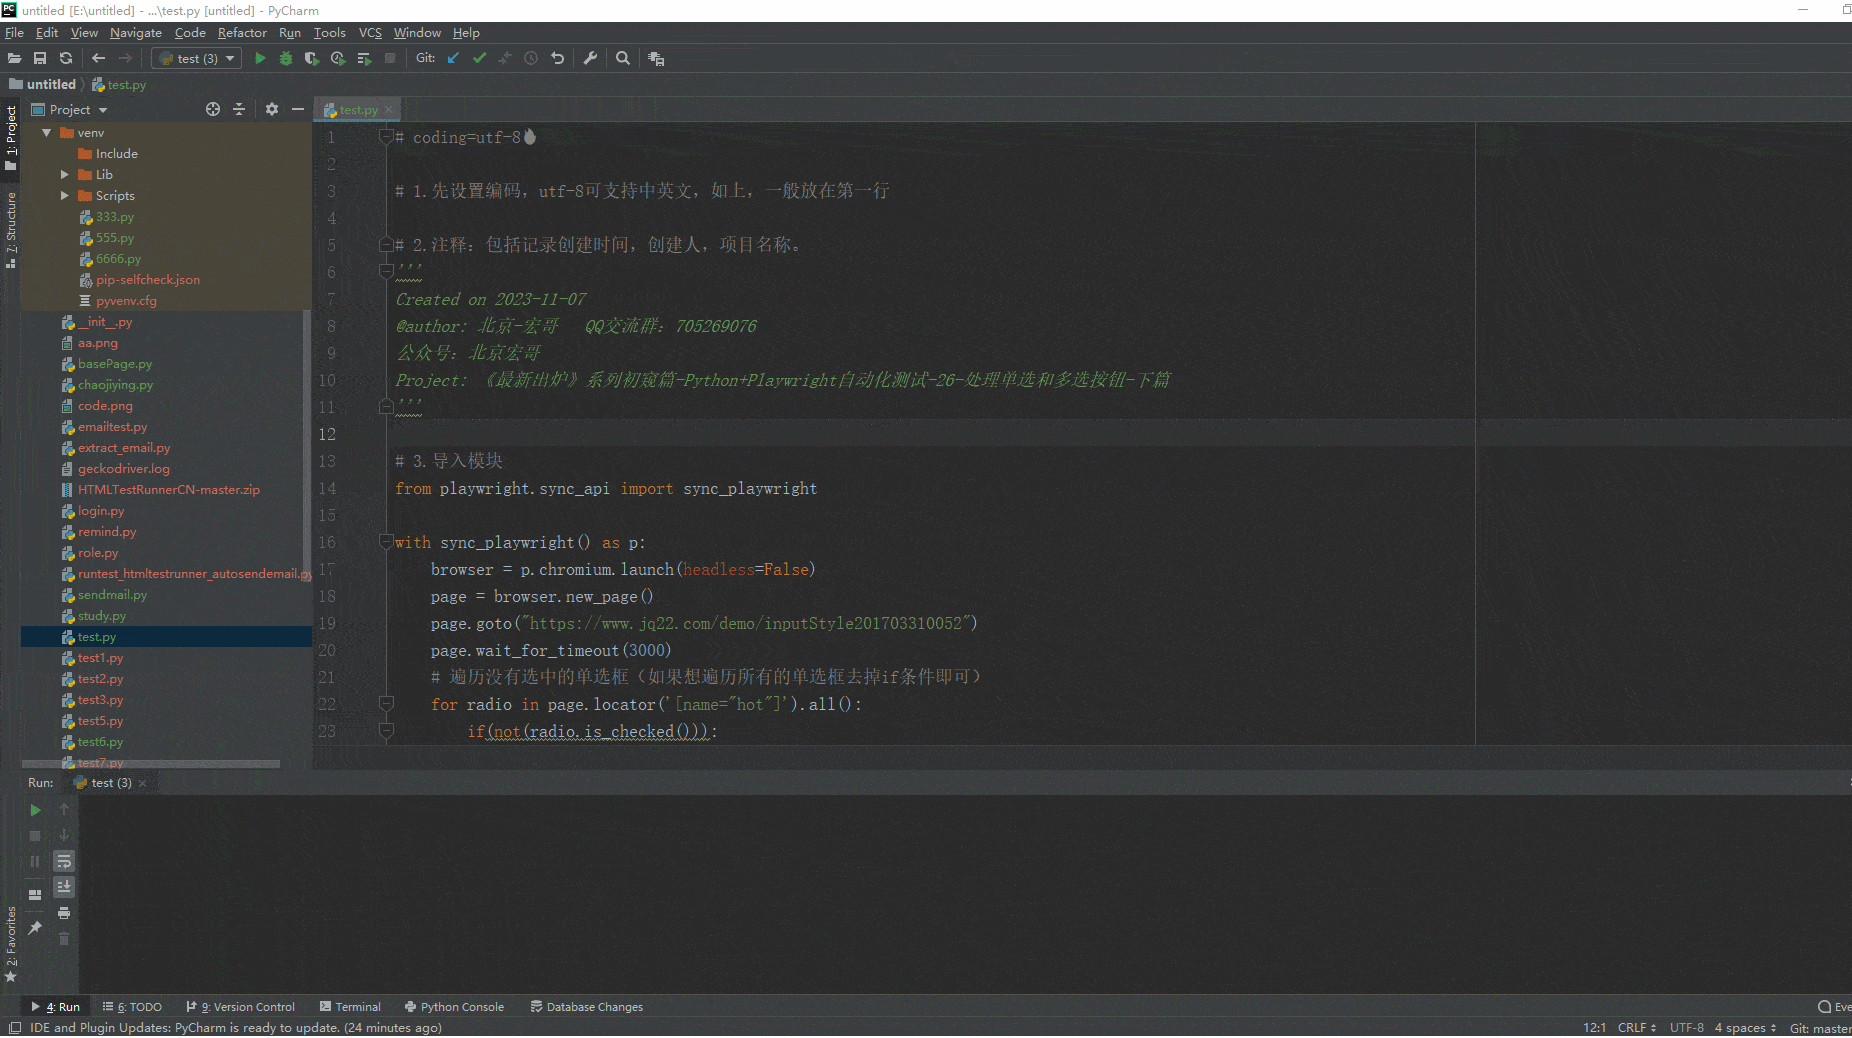The width and height of the screenshot is (1852, 1038).
Task: Click the green Debug bug icon
Action: [286, 58]
